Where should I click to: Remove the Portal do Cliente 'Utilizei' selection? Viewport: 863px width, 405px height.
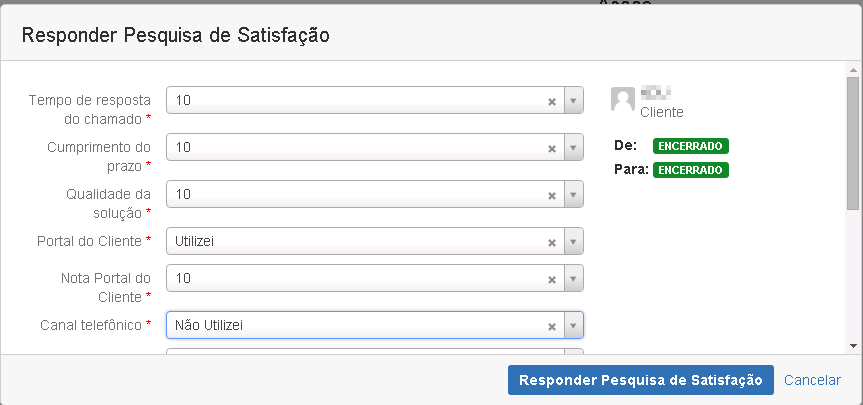coord(551,242)
